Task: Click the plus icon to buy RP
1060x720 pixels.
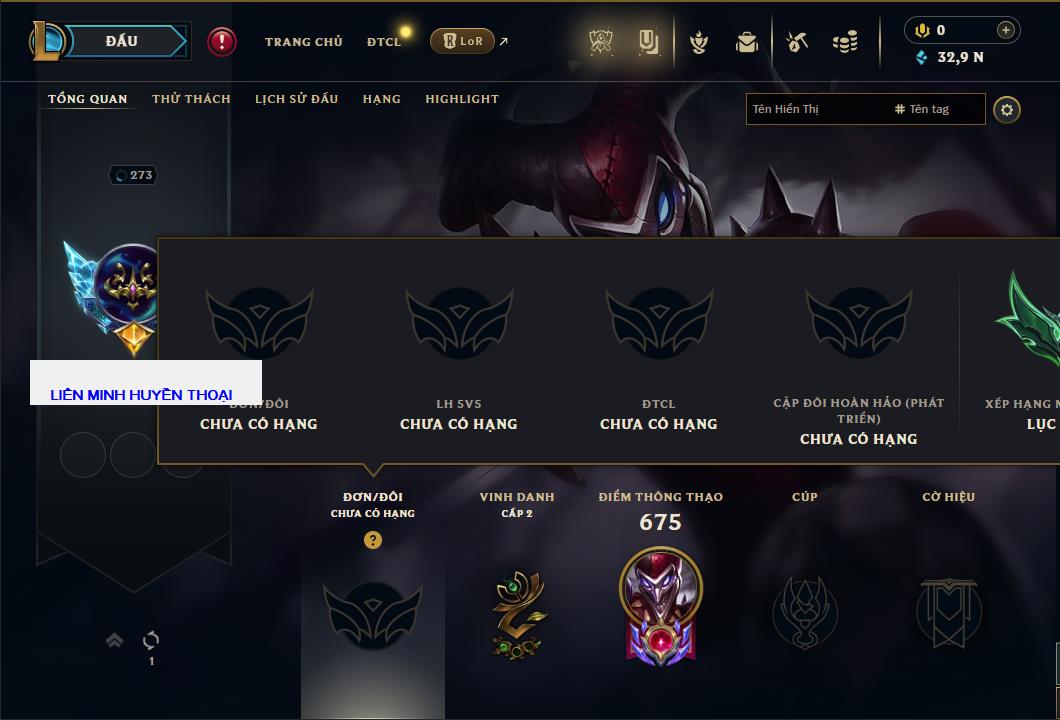Action: click(1005, 30)
